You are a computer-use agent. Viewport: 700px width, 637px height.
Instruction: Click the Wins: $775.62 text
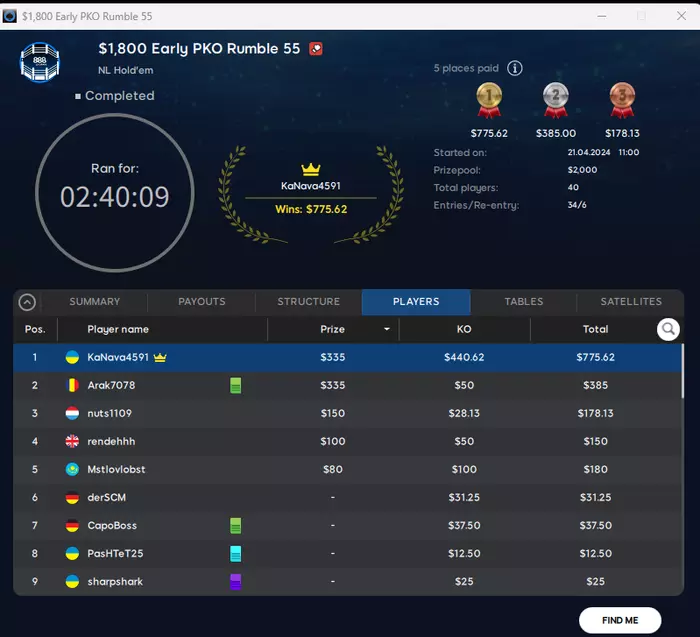(x=311, y=209)
